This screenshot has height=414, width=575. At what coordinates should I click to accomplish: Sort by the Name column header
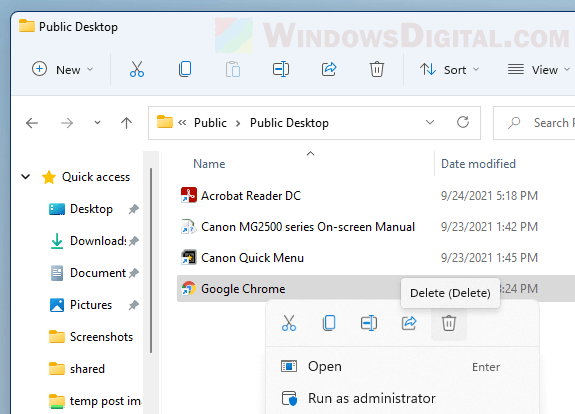point(209,164)
